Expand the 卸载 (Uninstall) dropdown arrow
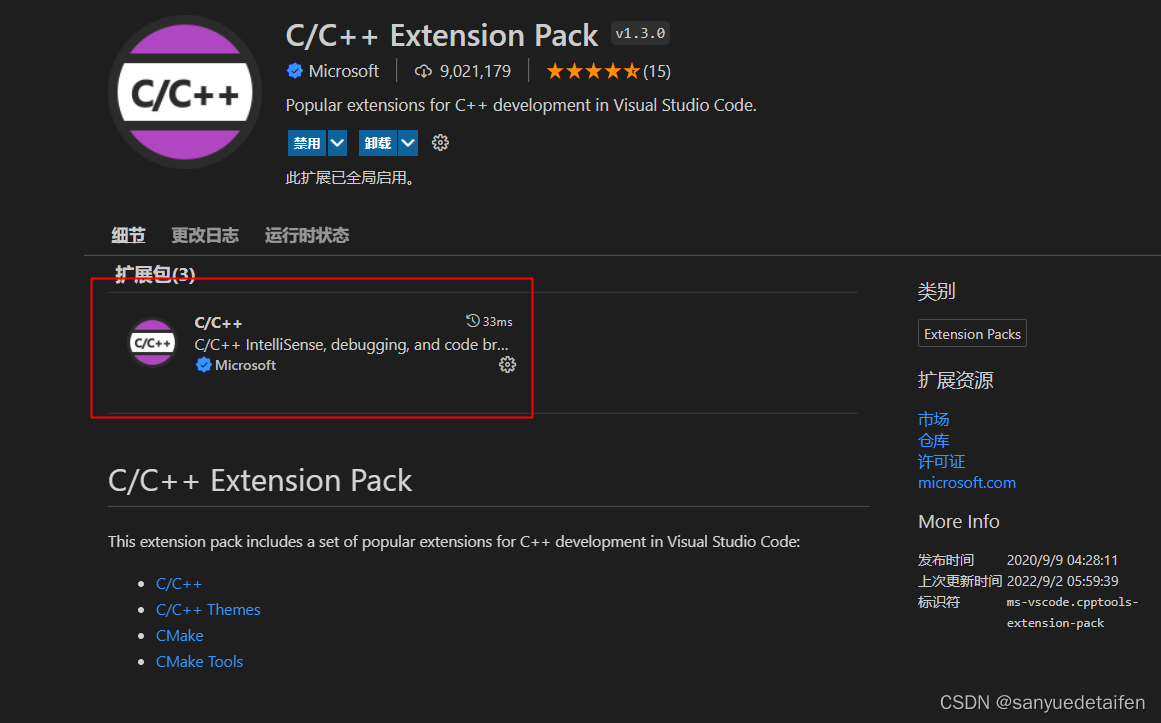1161x723 pixels. click(408, 143)
